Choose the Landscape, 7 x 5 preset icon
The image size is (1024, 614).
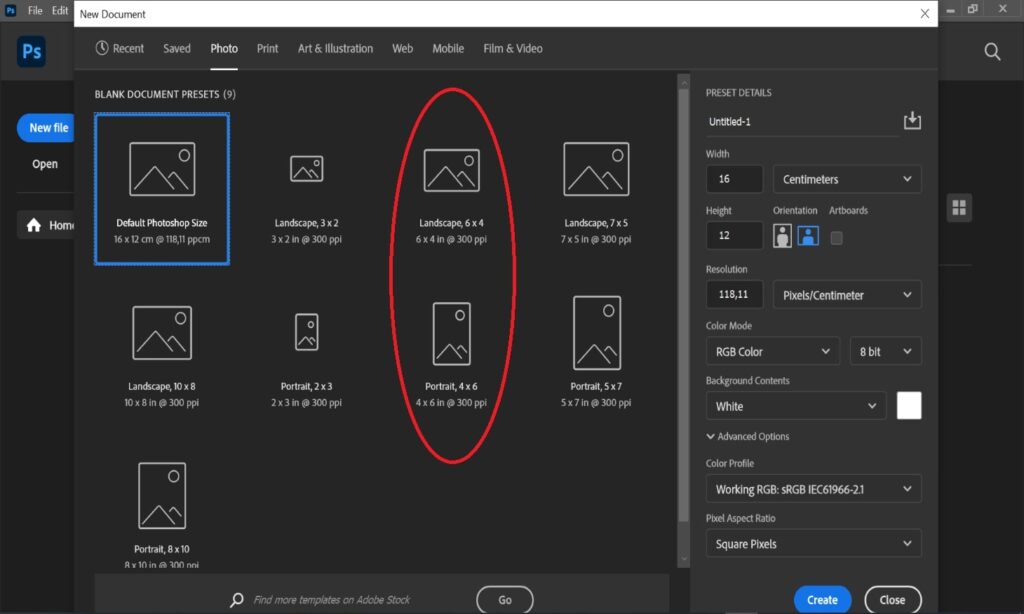[x=596, y=168]
